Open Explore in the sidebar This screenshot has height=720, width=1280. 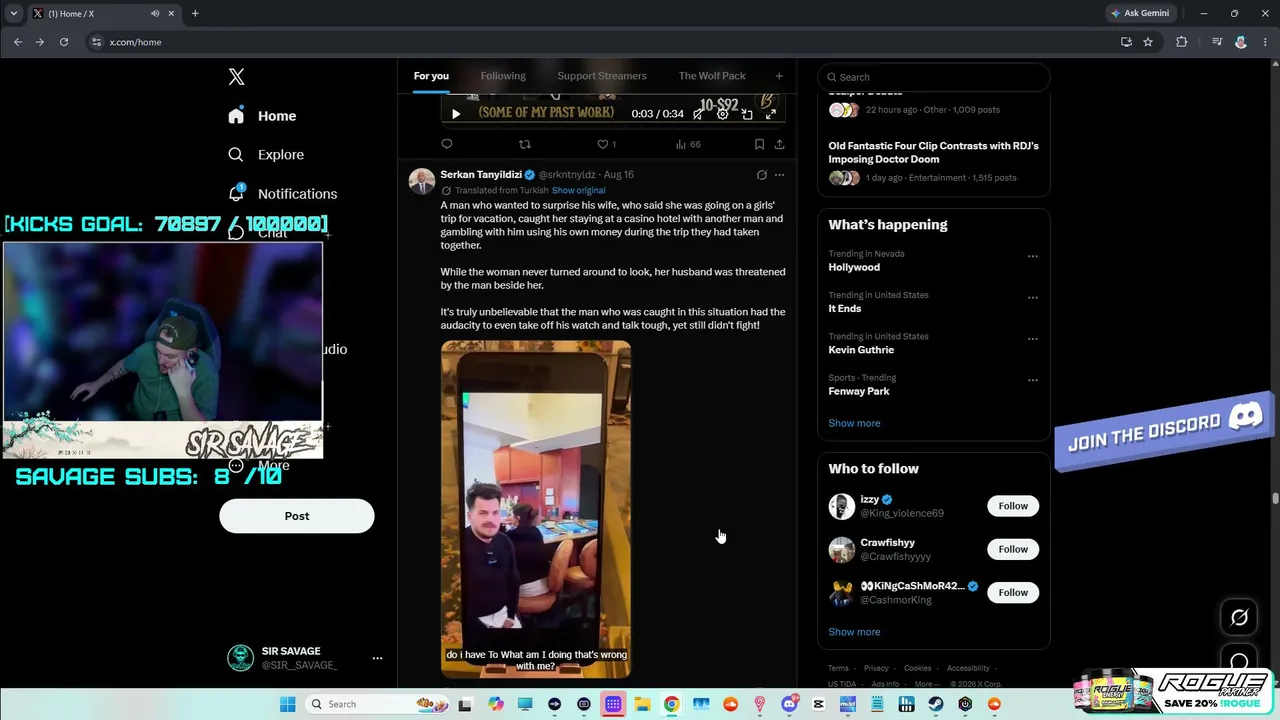(x=266, y=155)
